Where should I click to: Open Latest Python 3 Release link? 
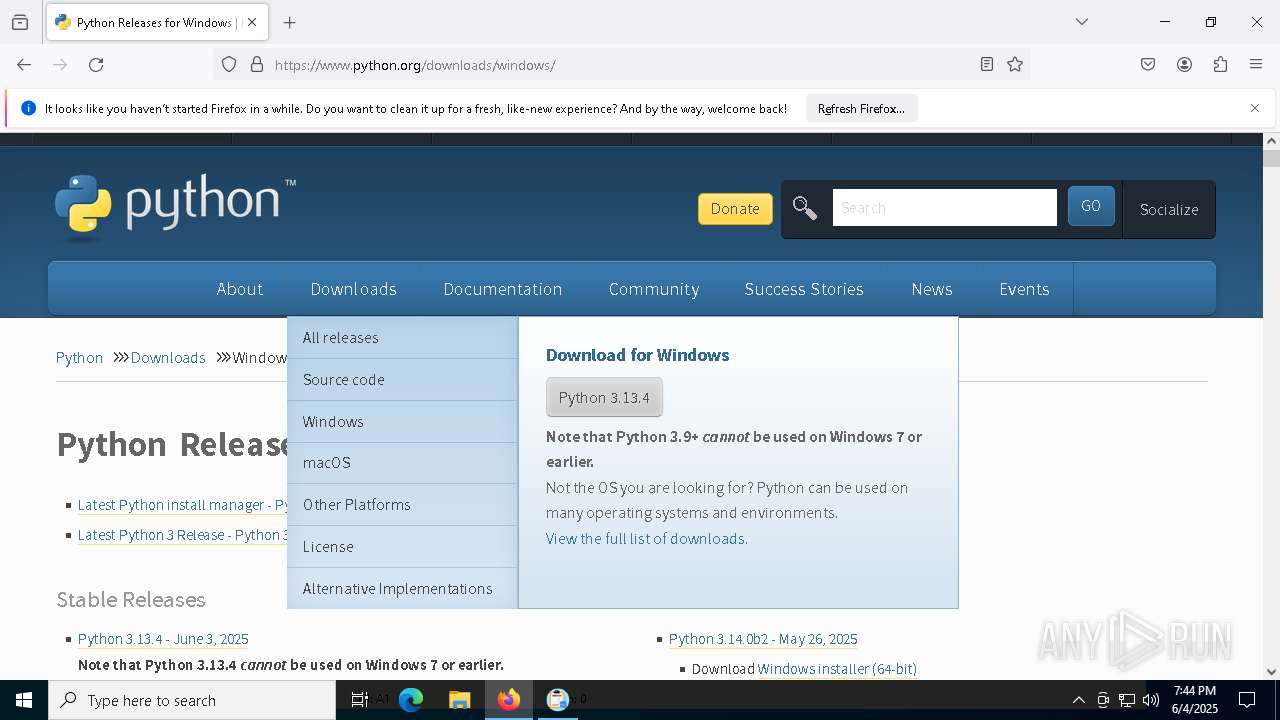coord(182,535)
